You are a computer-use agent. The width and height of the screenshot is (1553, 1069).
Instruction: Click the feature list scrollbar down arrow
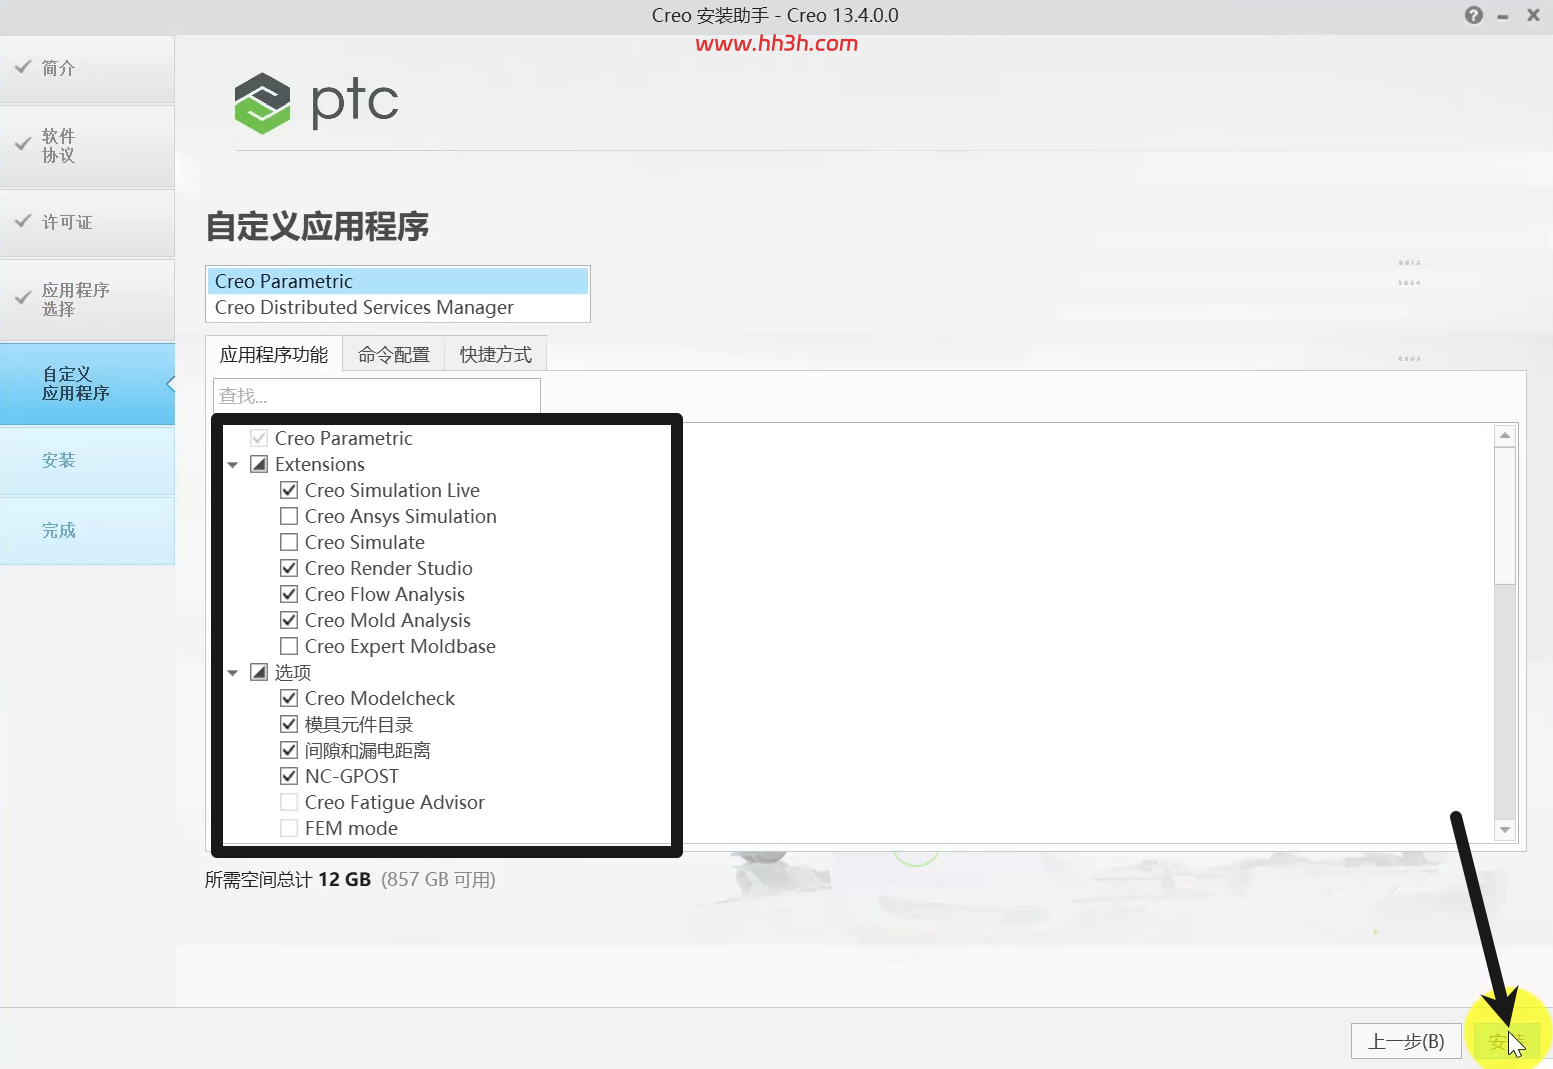click(x=1505, y=830)
